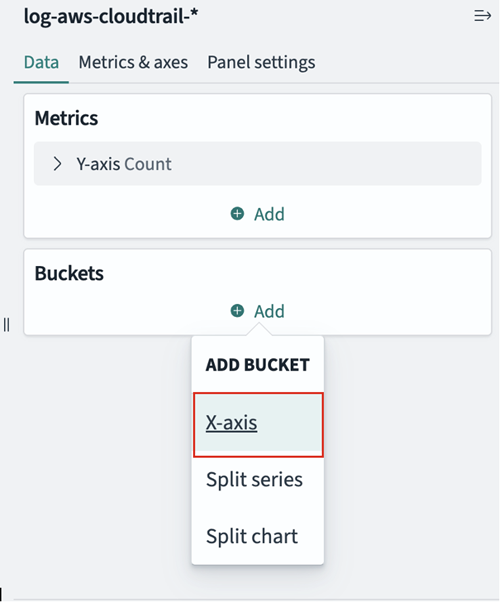Click the ADD BUCKET popover header

click(x=257, y=365)
